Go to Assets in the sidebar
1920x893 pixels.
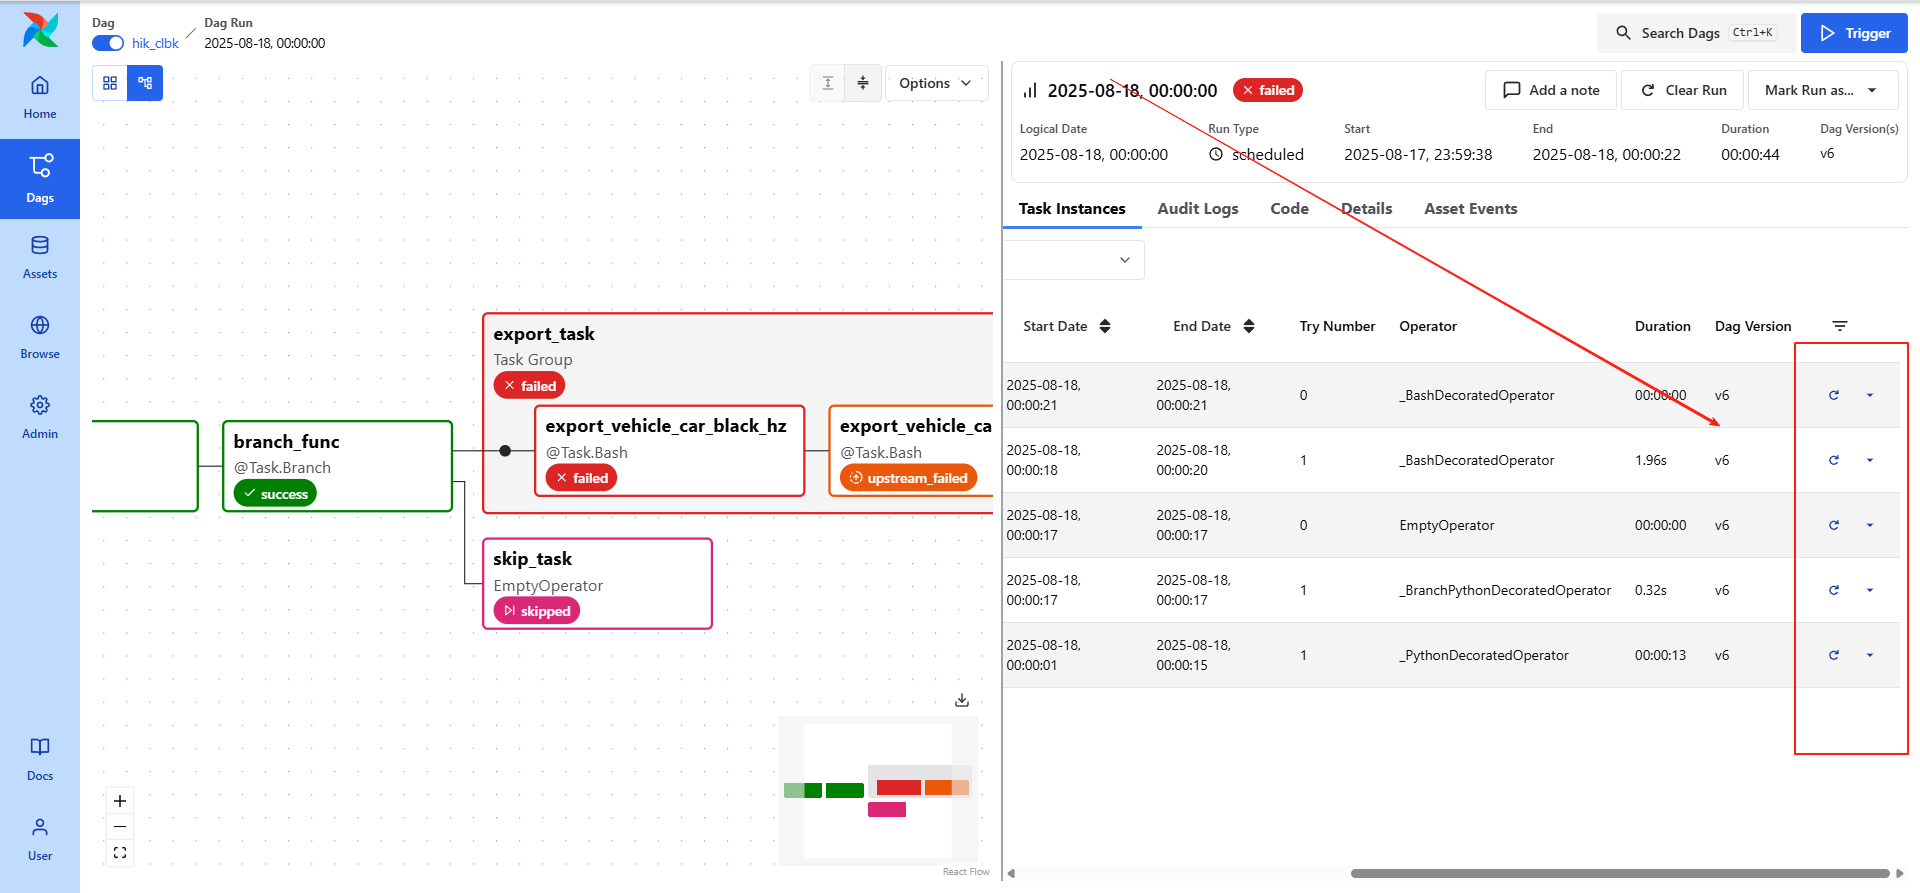pyautogui.click(x=40, y=256)
